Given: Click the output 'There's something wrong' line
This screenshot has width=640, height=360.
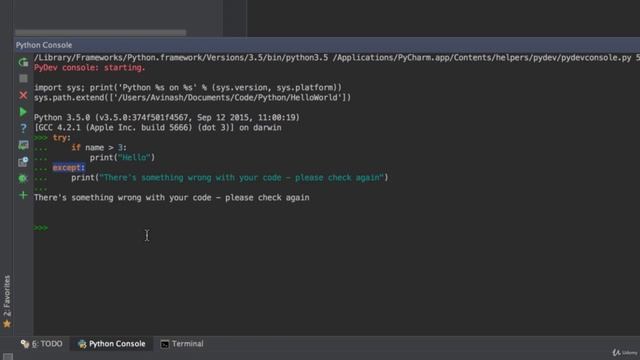Looking at the screenshot, I should tap(171, 198).
